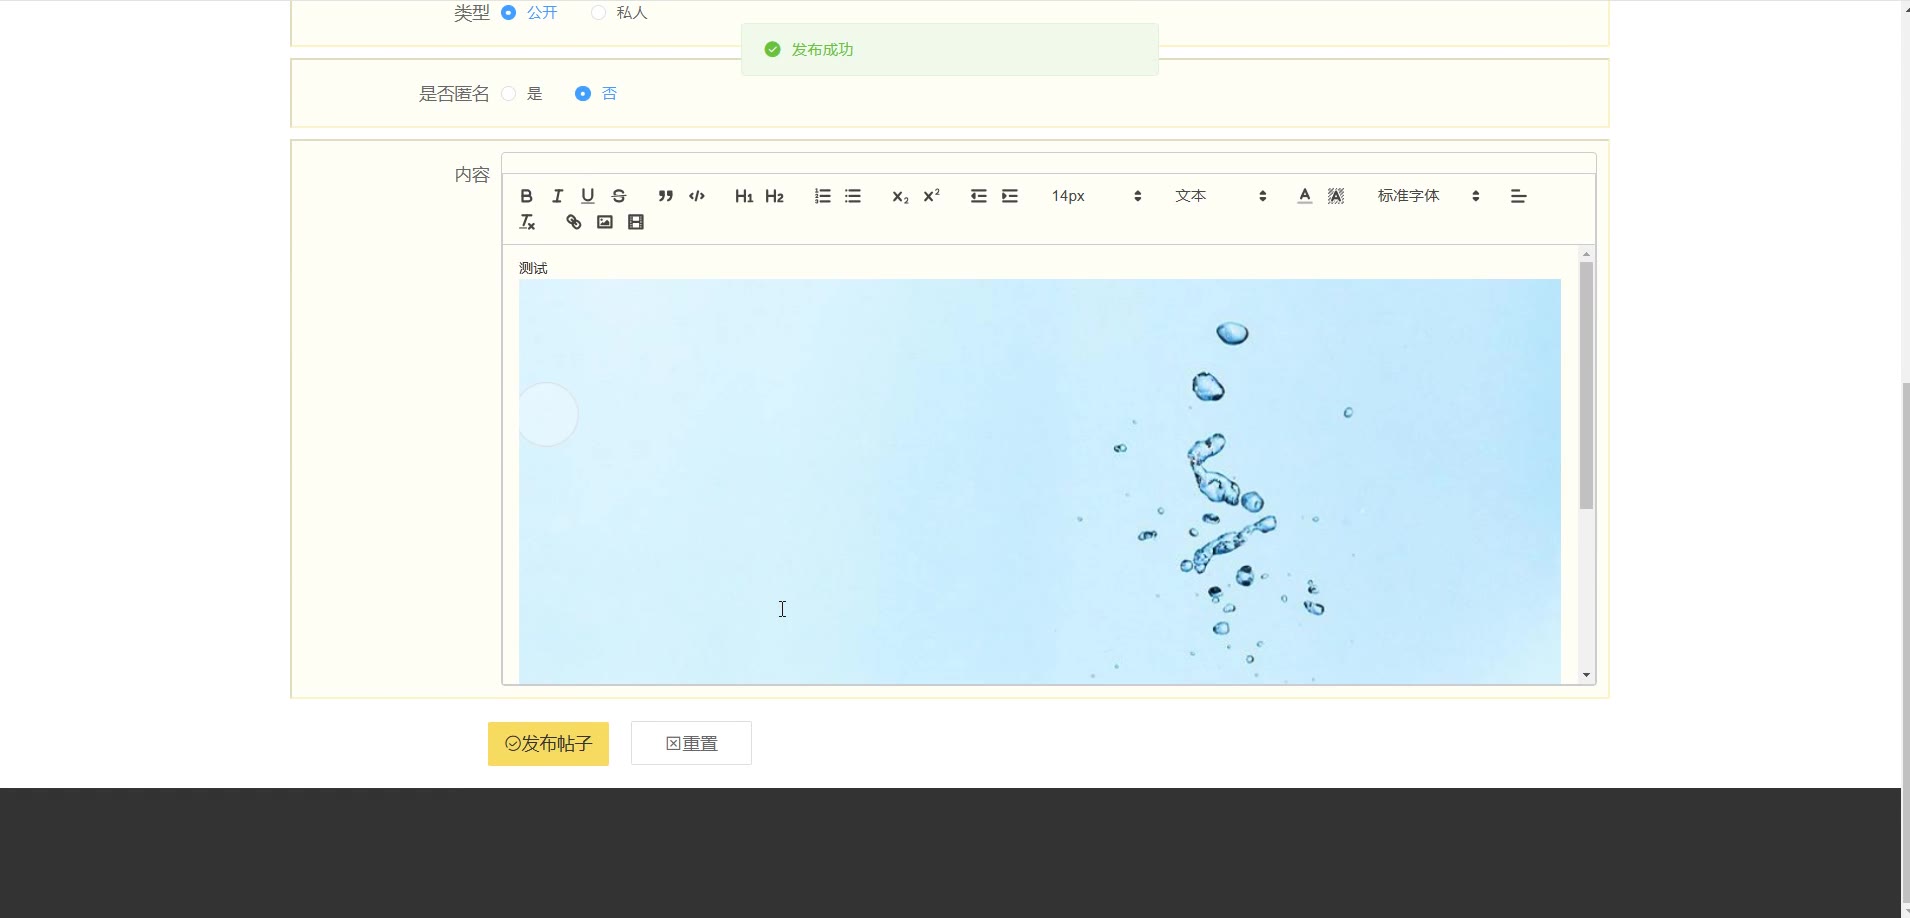Screen dimensions: 1910x918
Task: Insert a blockquote
Action: pos(665,196)
